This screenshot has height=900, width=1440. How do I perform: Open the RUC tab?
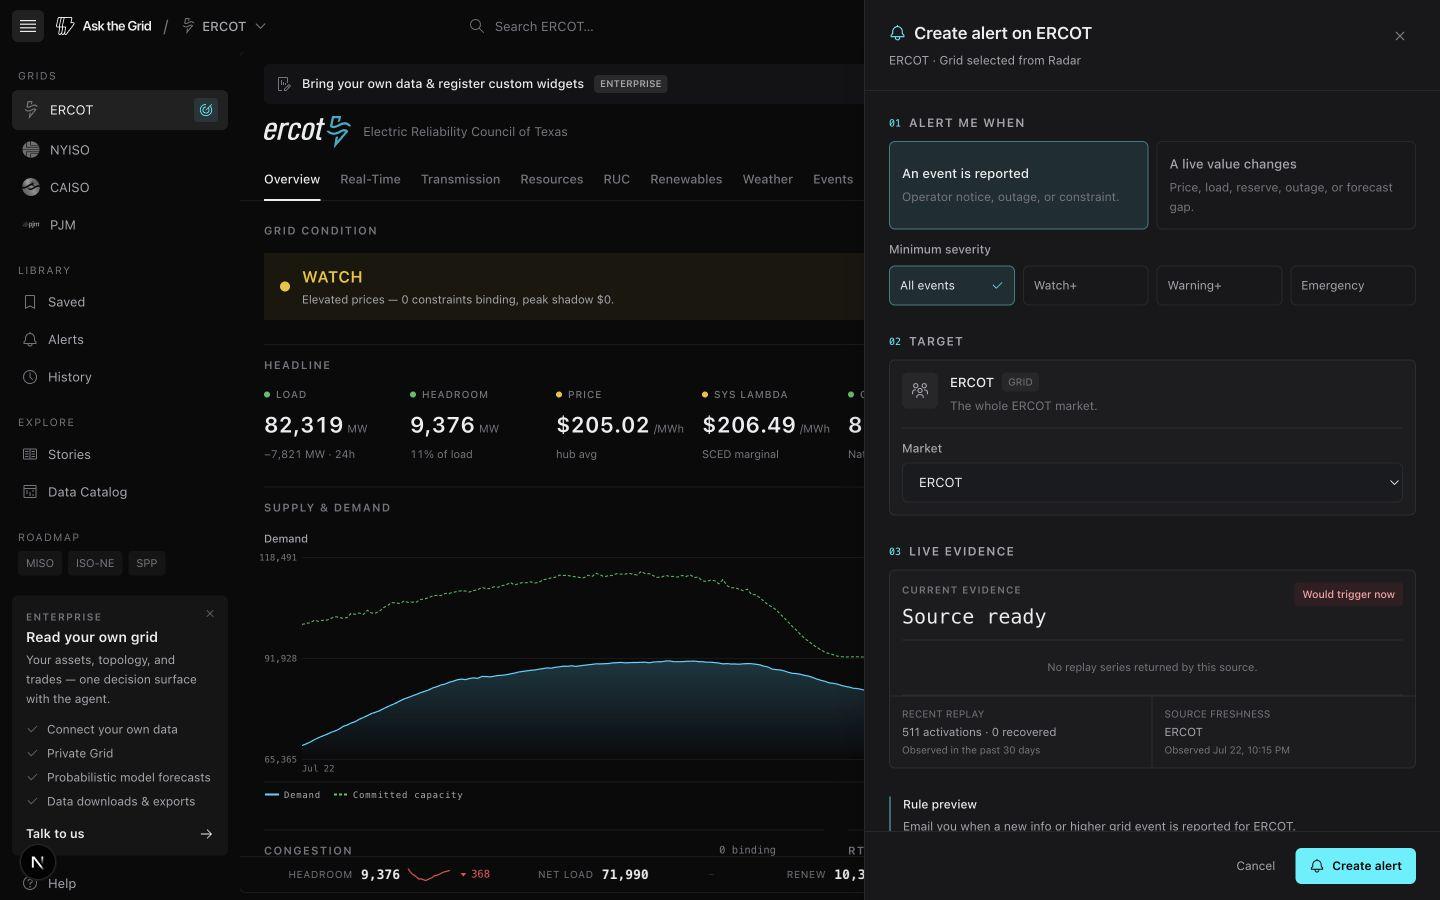(x=616, y=180)
